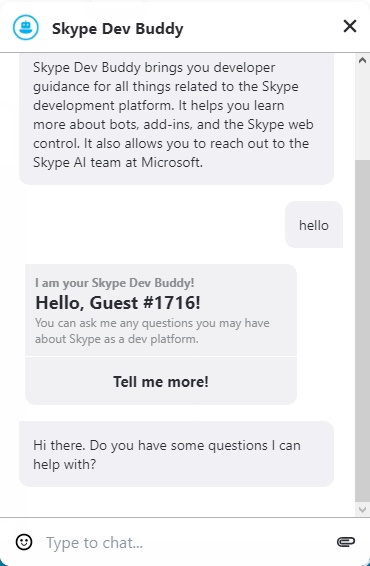Image resolution: width=370 pixels, height=566 pixels.
Task: Click the chat scrollbar thumb
Action: click(x=362, y=330)
